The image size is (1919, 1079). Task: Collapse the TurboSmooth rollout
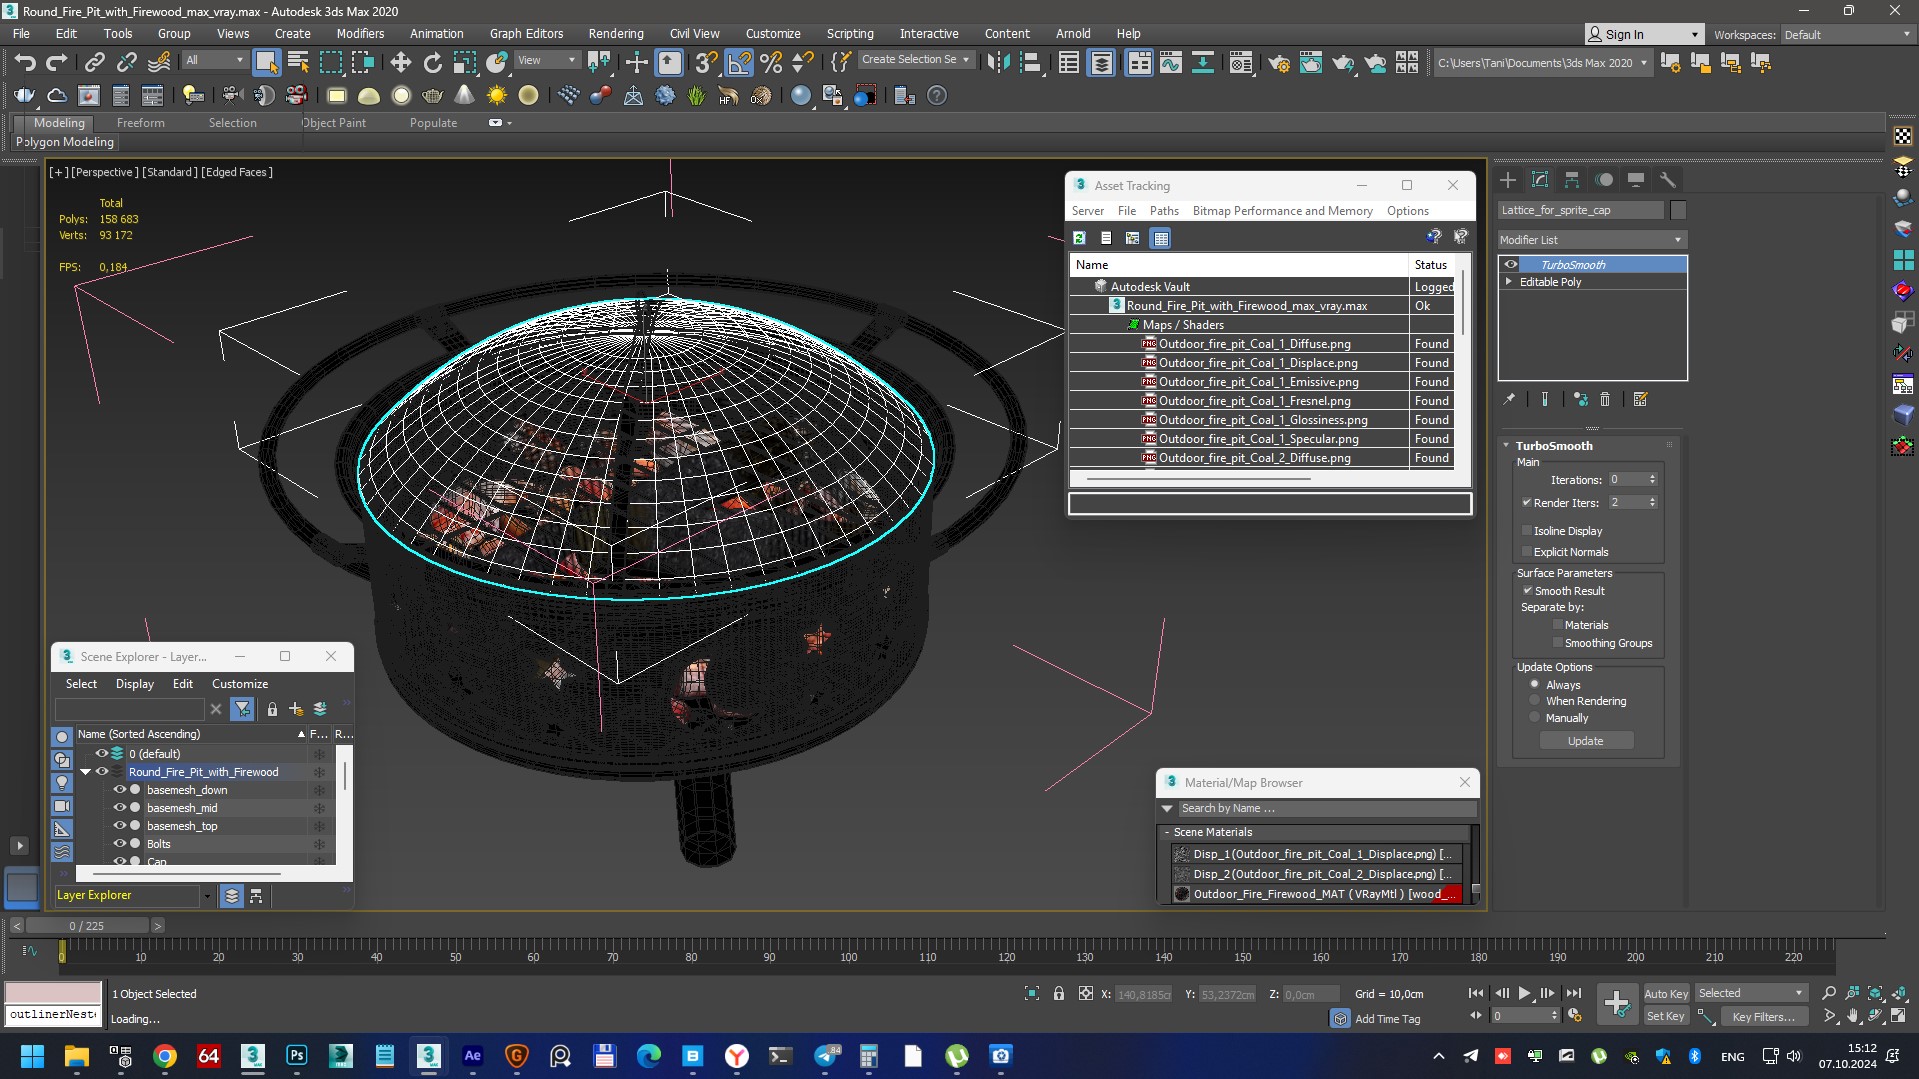pyautogui.click(x=1507, y=446)
